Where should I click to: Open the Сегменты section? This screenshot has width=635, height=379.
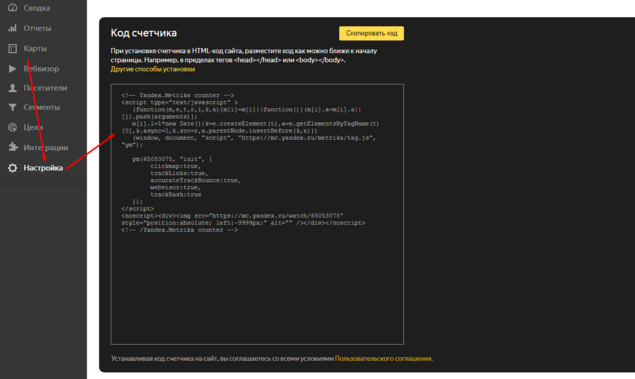click(41, 107)
